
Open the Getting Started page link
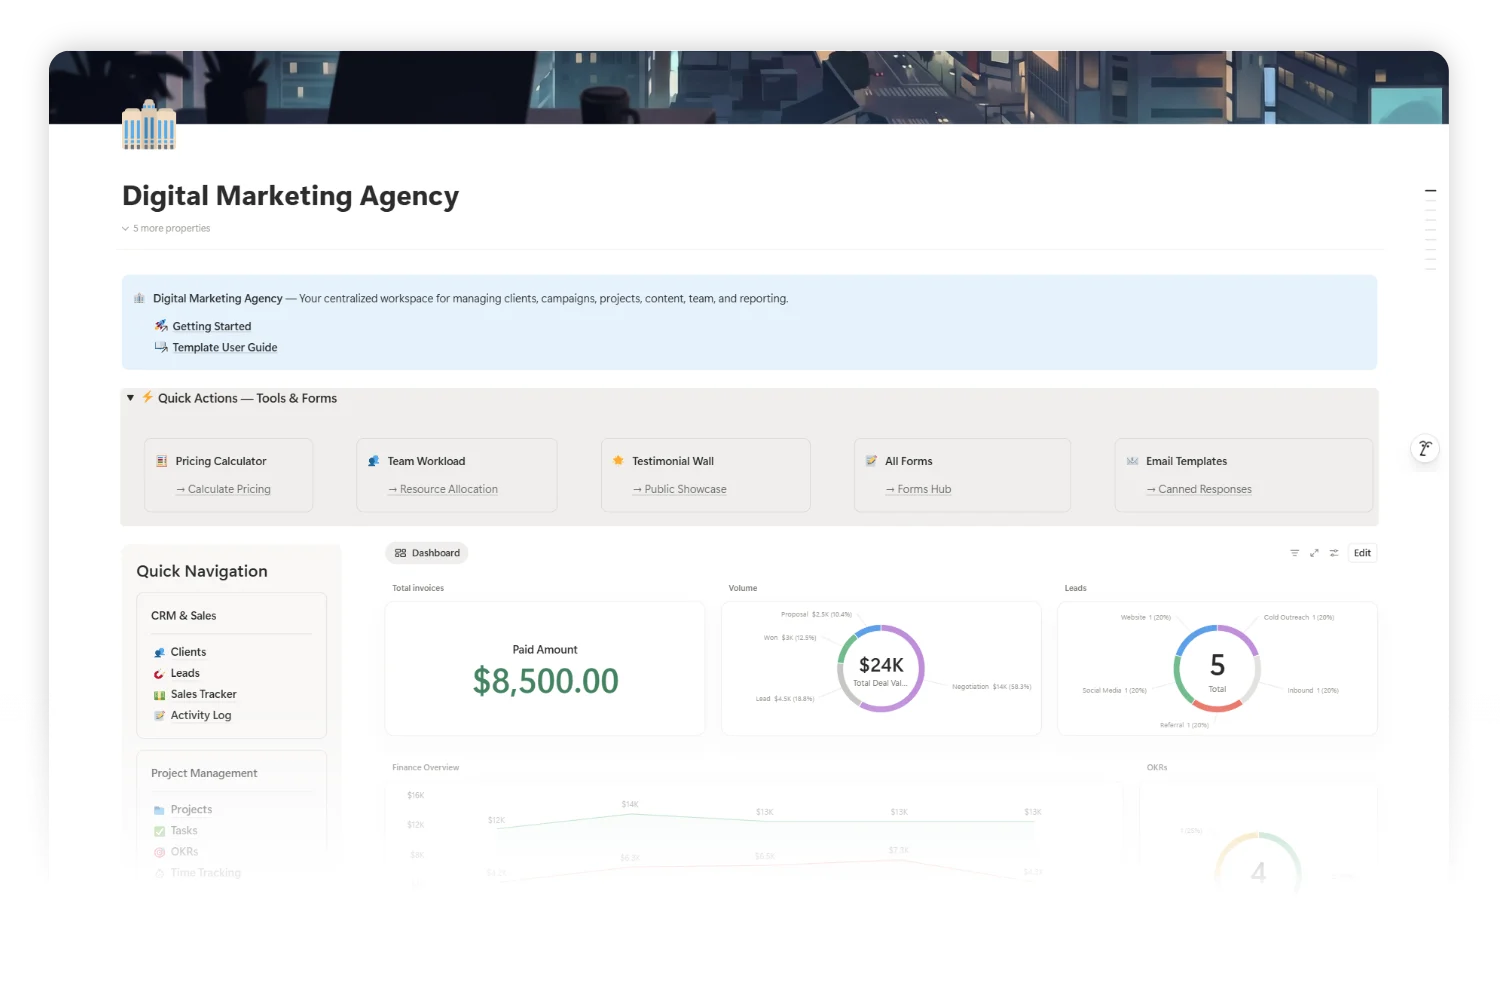point(212,326)
